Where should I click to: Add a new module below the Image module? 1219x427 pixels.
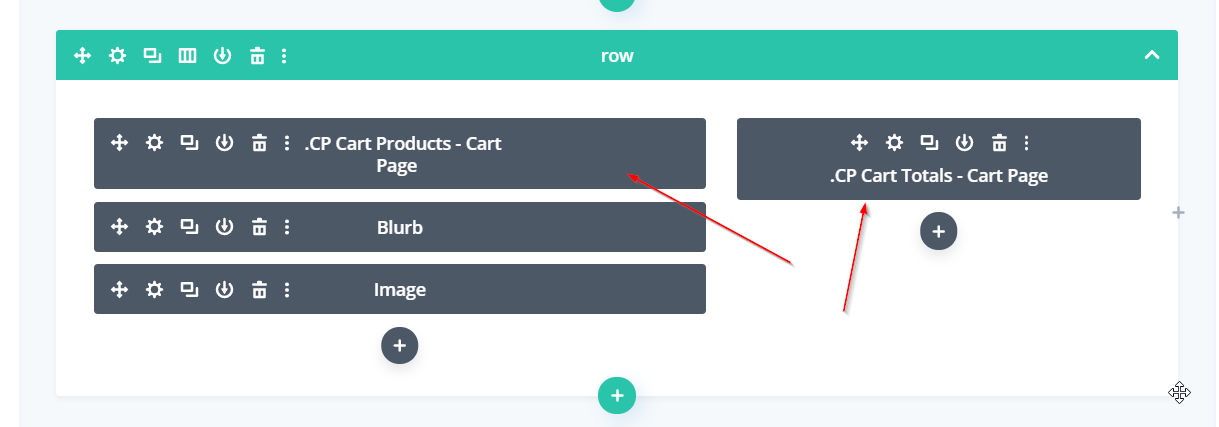coord(399,346)
